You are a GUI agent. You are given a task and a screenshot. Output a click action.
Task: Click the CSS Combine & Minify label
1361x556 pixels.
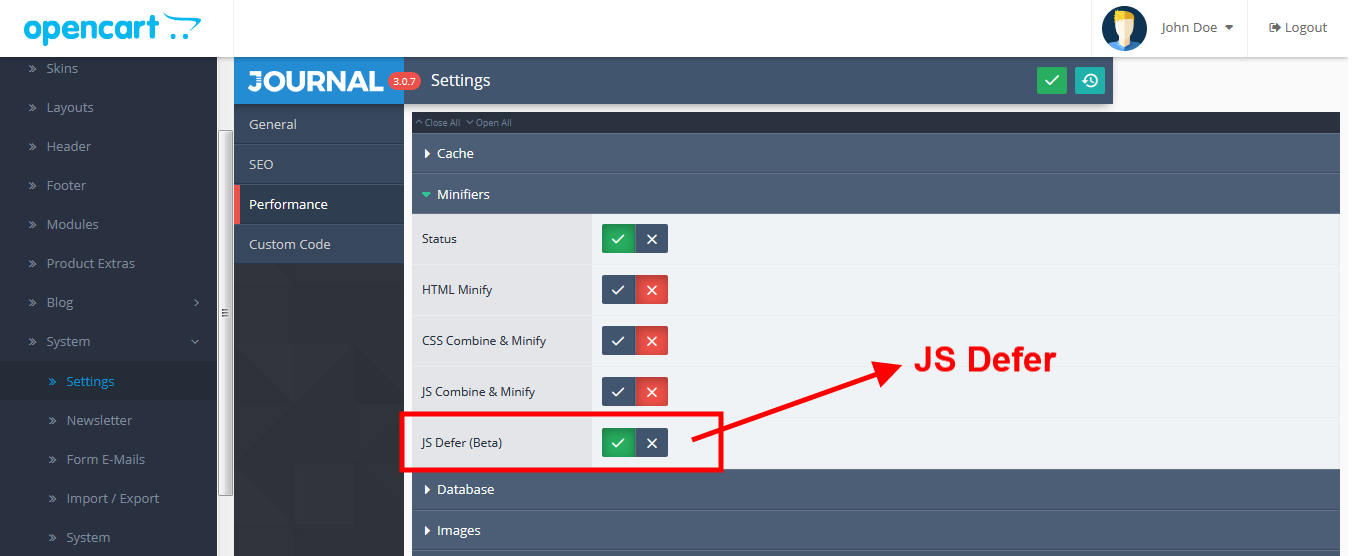[x=484, y=341]
